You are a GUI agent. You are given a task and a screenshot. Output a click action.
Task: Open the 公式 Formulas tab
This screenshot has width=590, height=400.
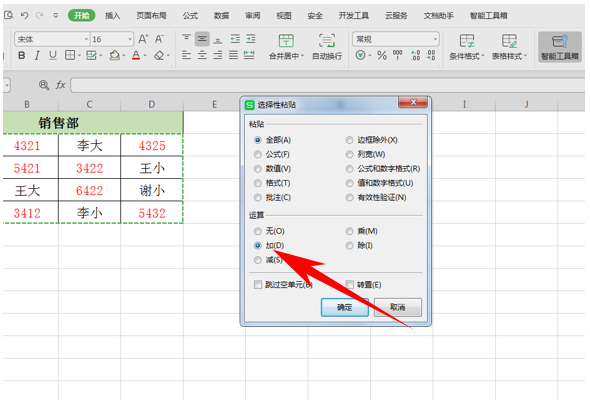point(190,15)
